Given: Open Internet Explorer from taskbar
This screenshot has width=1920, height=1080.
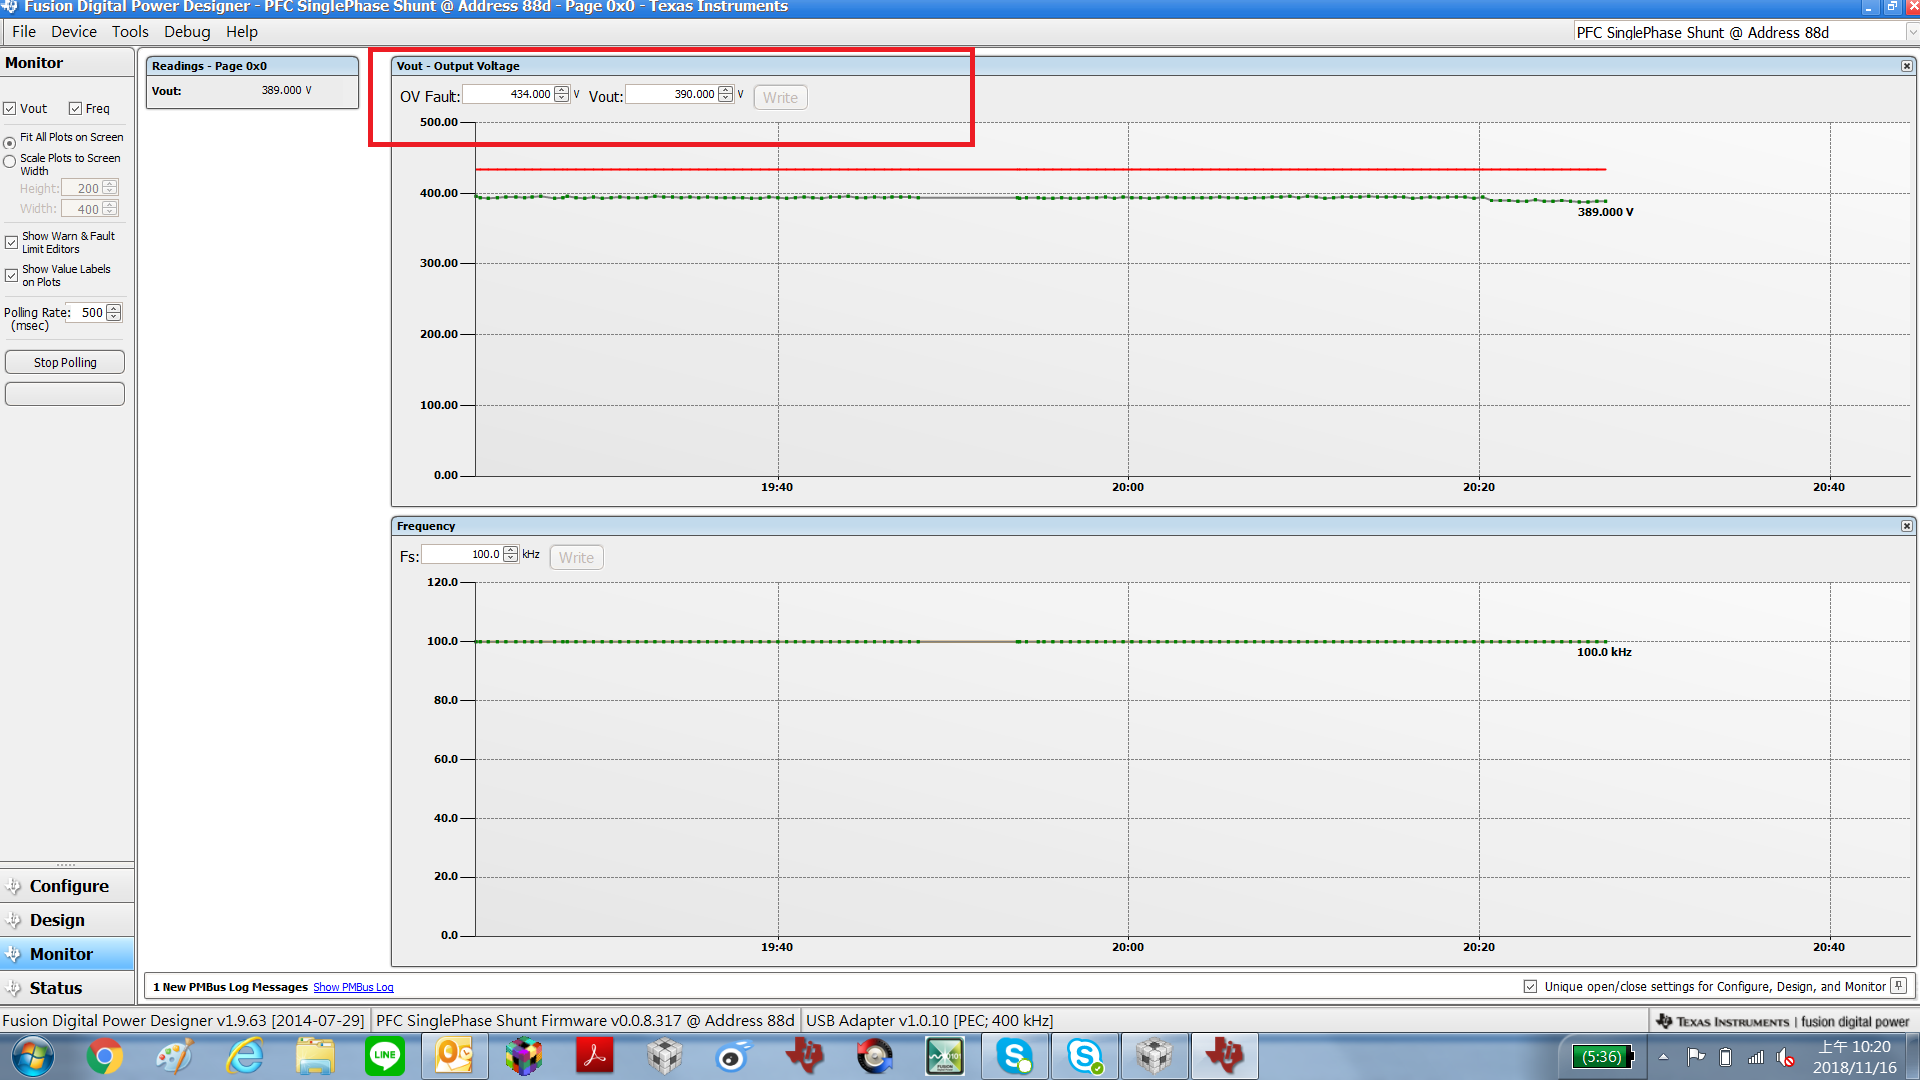Looking at the screenshot, I should click(x=245, y=1057).
